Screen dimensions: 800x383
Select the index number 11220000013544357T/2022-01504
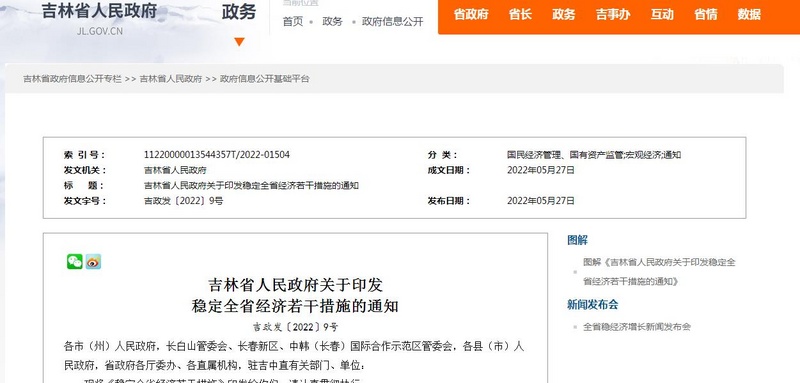tap(217, 155)
